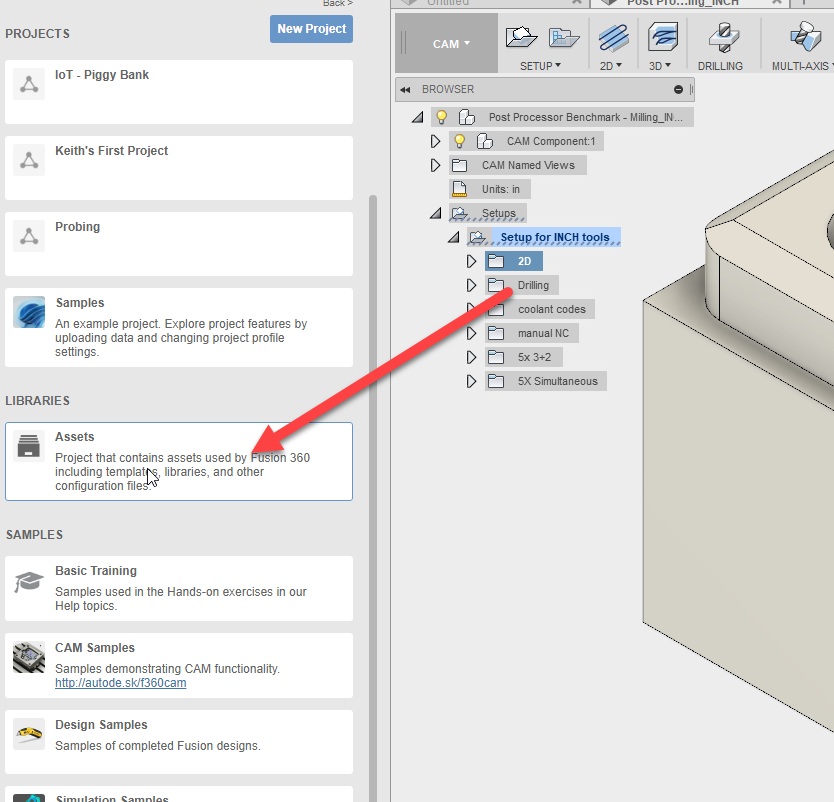
Task: Toggle root document lightbulb visibility
Action: tap(441, 117)
